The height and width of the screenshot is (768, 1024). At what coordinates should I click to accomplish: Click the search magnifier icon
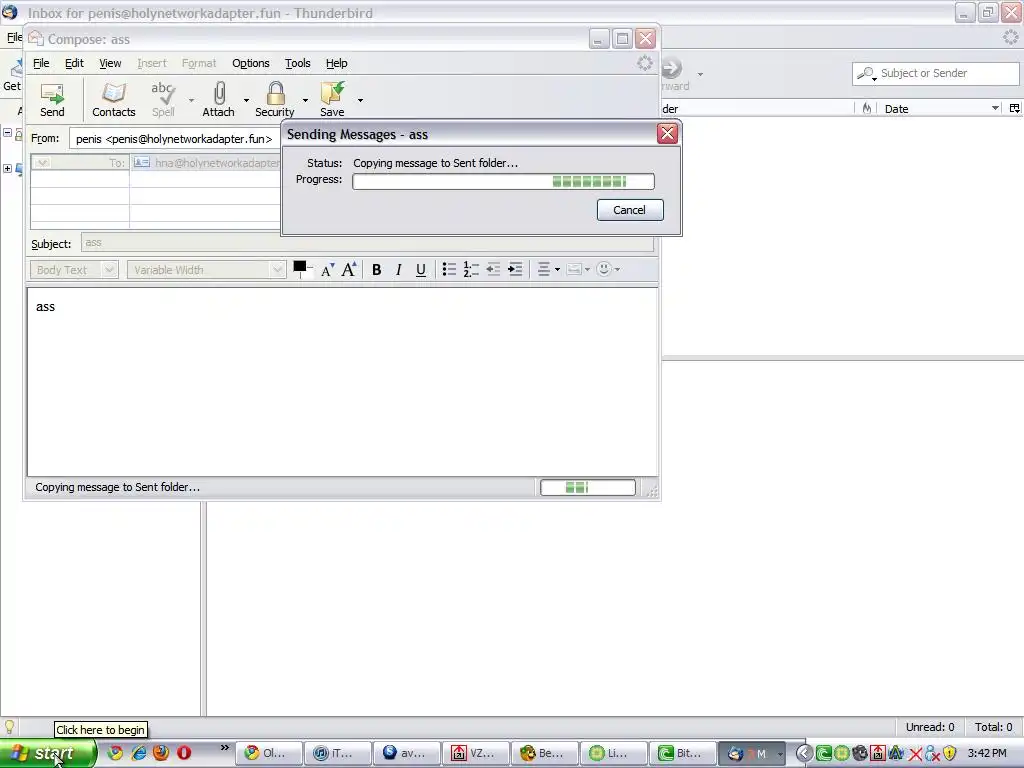click(866, 74)
